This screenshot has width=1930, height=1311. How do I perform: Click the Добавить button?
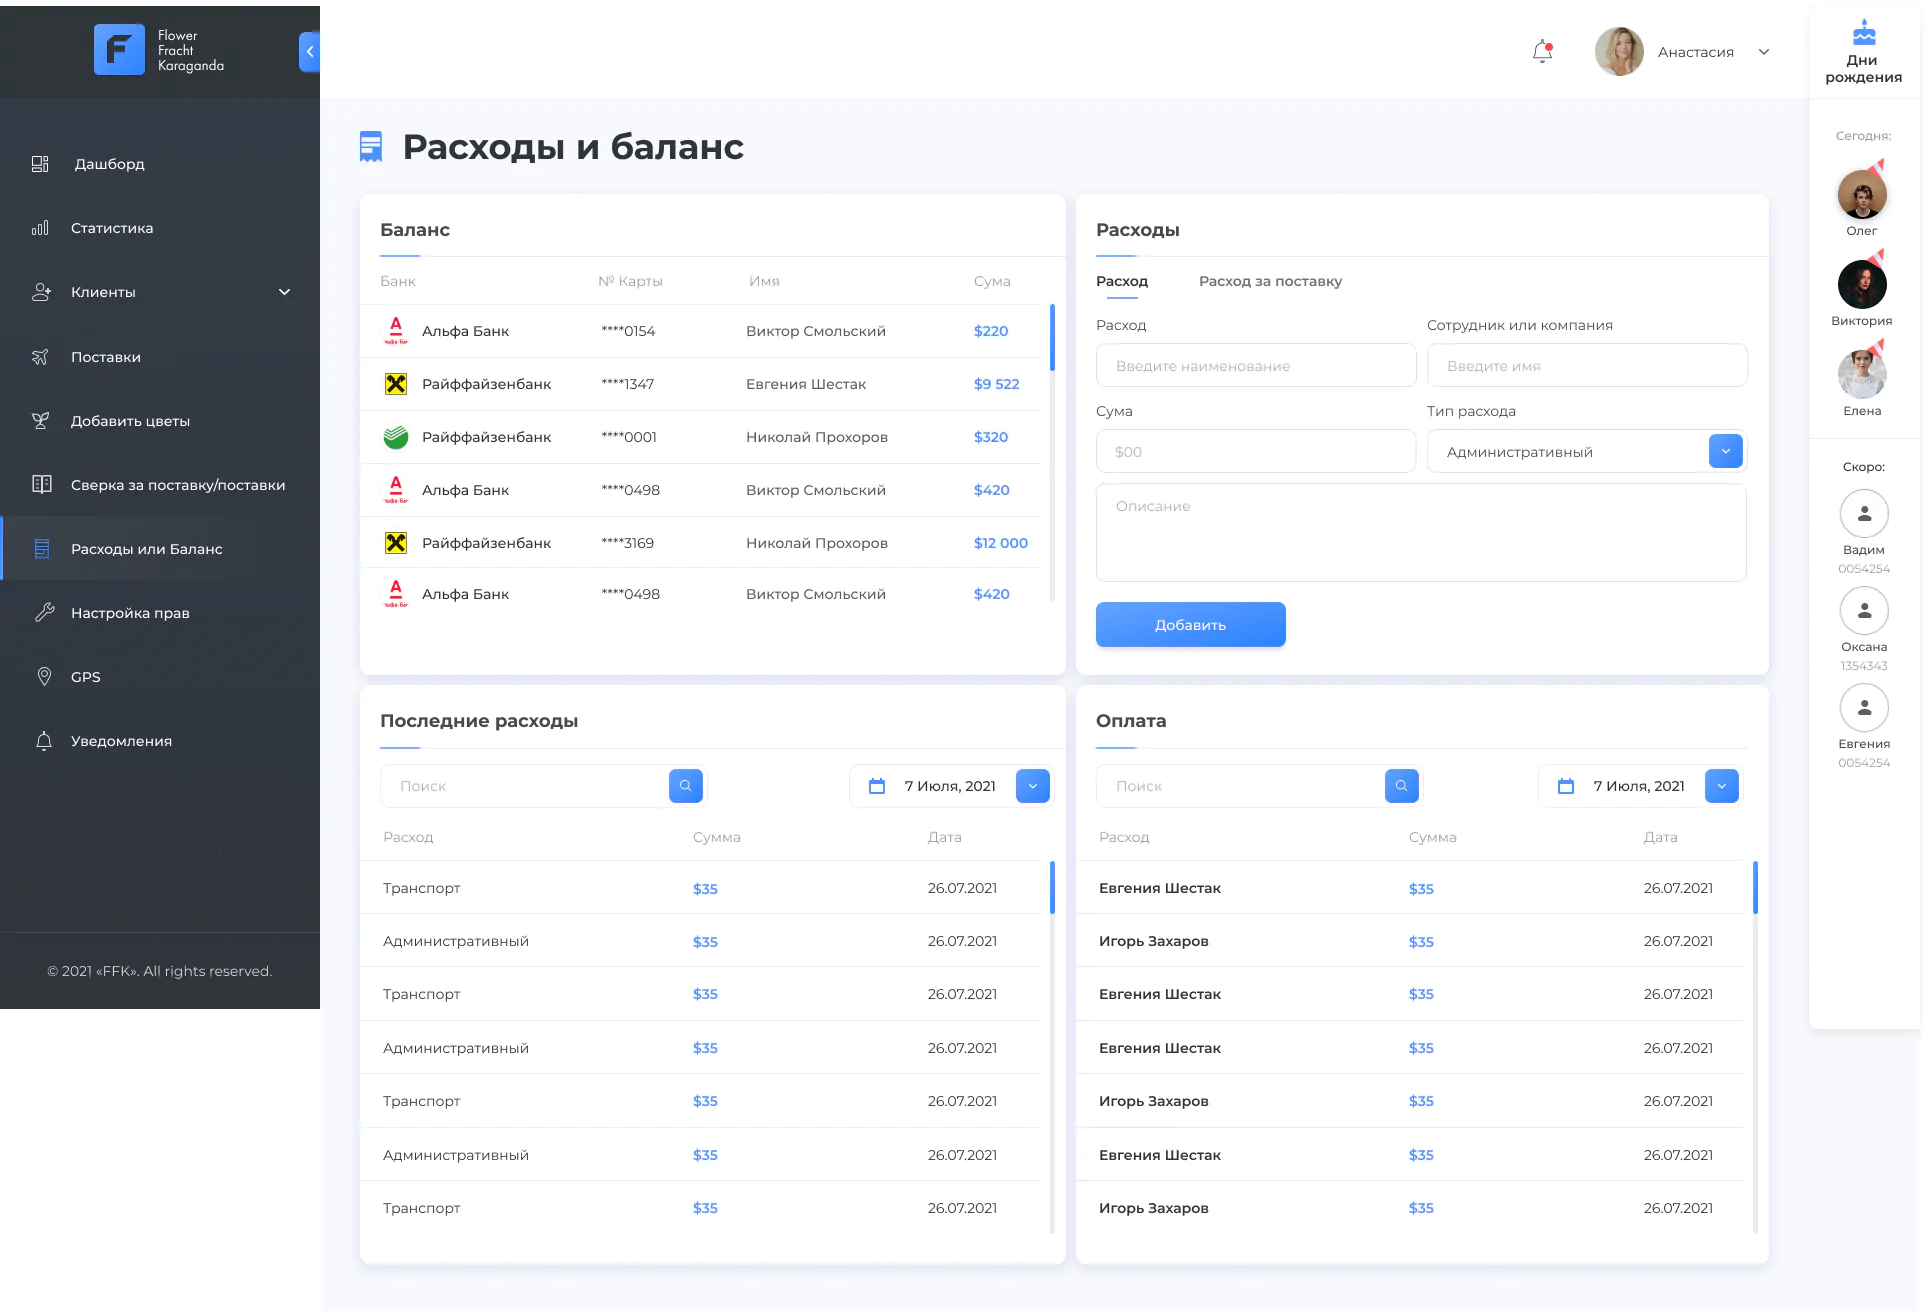click(x=1191, y=624)
